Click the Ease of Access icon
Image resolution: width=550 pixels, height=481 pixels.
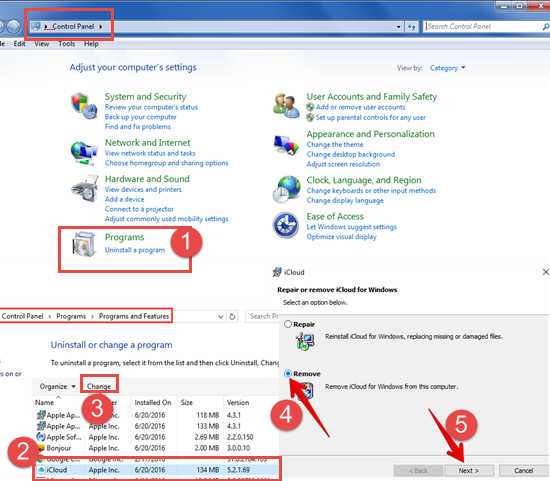286,225
